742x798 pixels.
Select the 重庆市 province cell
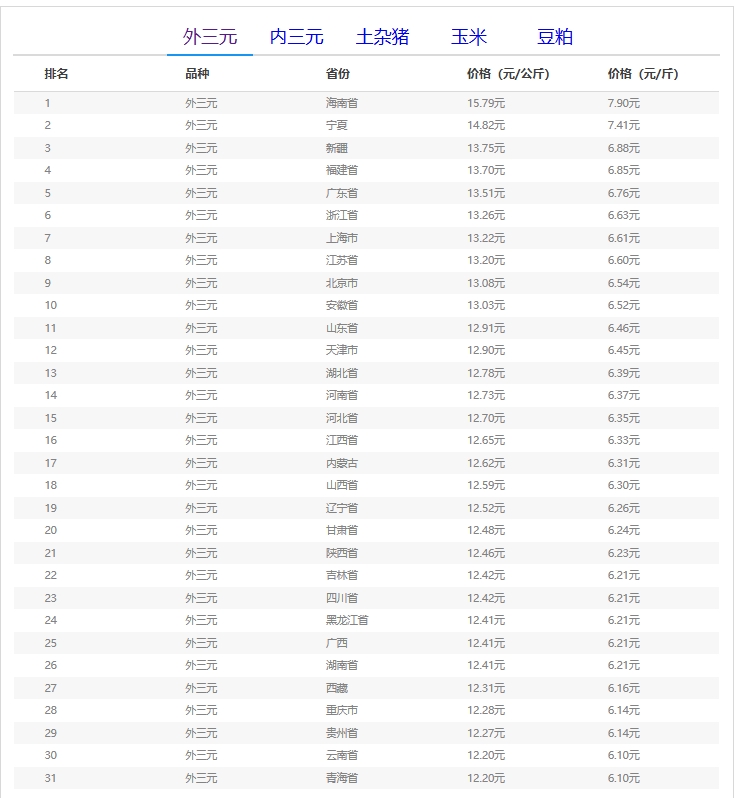pos(342,710)
